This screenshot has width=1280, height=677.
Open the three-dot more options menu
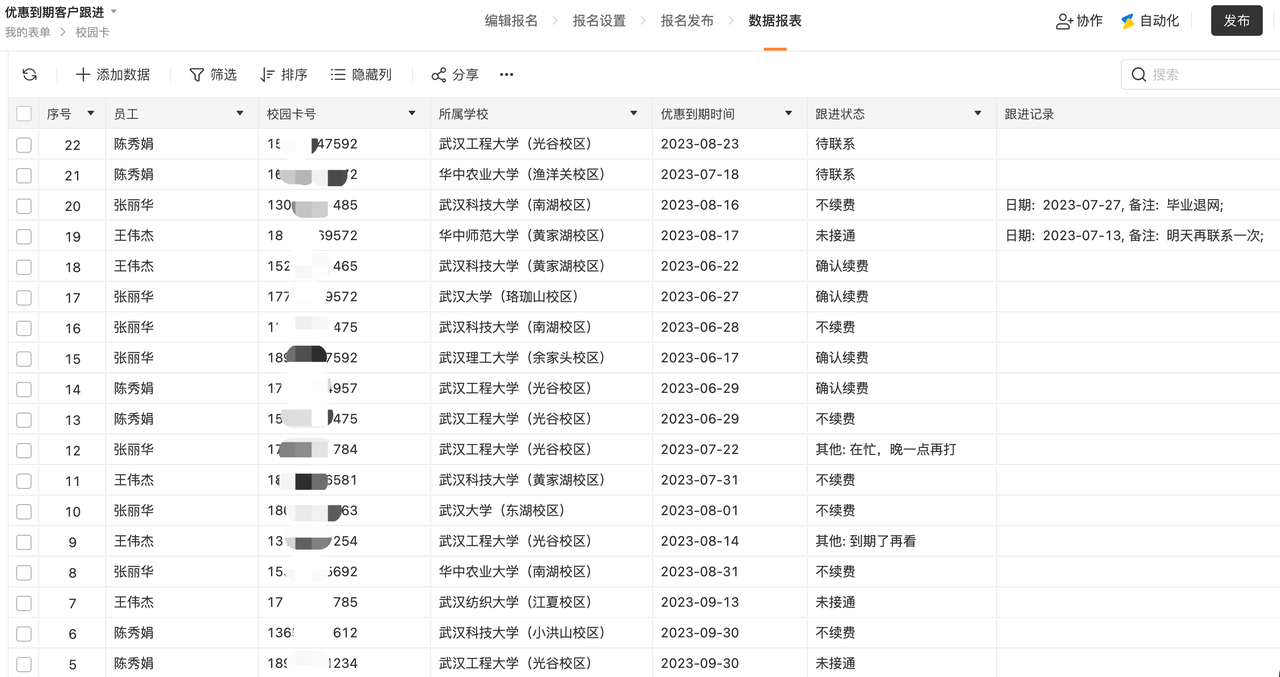tap(507, 75)
